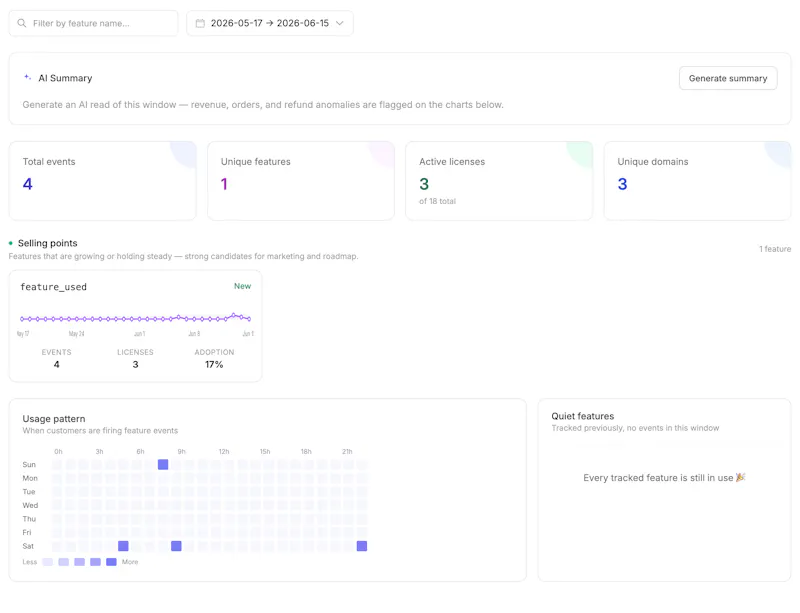Click the Jun 8 axis label
The width and height of the screenshot is (800, 613).
194,334
